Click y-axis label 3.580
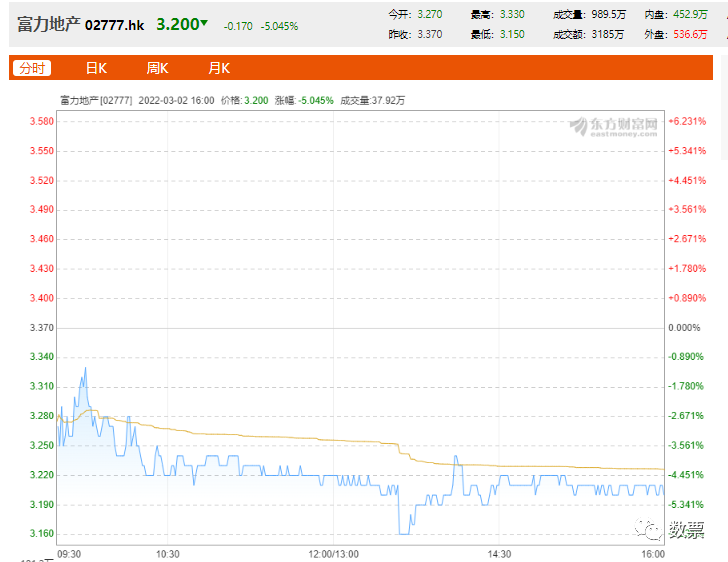Screen dimensions: 728x562 [42, 121]
